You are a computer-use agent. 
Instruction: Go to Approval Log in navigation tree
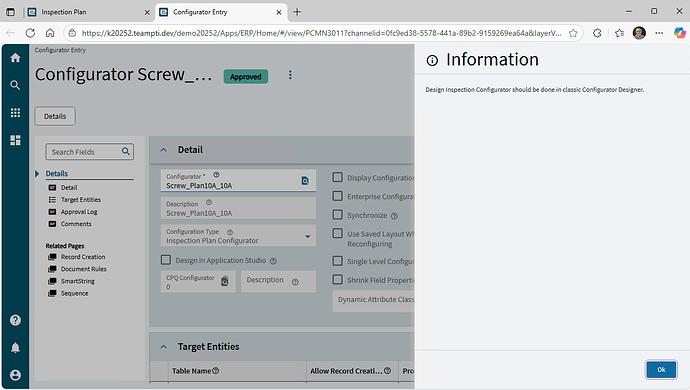click(x=79, y=212)
